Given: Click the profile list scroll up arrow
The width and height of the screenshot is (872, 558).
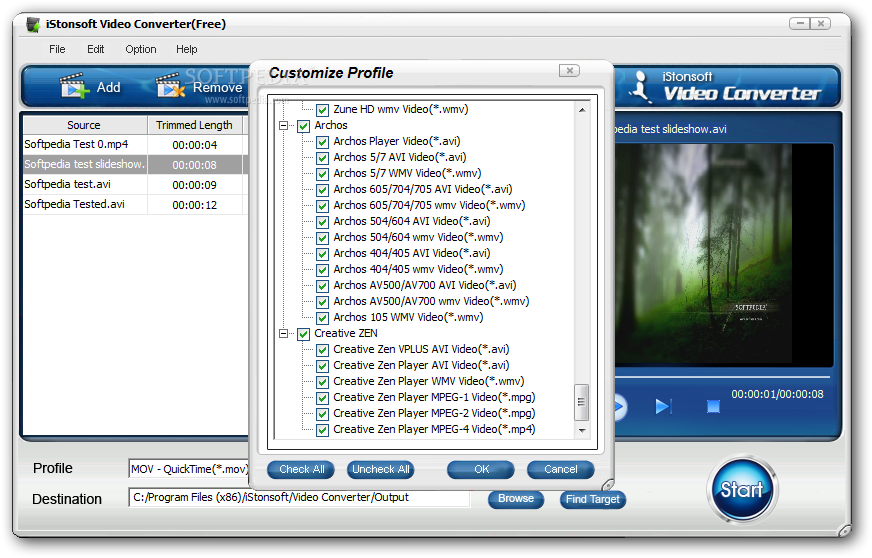Looking at the screenshot, I should [x=582, y=110].
